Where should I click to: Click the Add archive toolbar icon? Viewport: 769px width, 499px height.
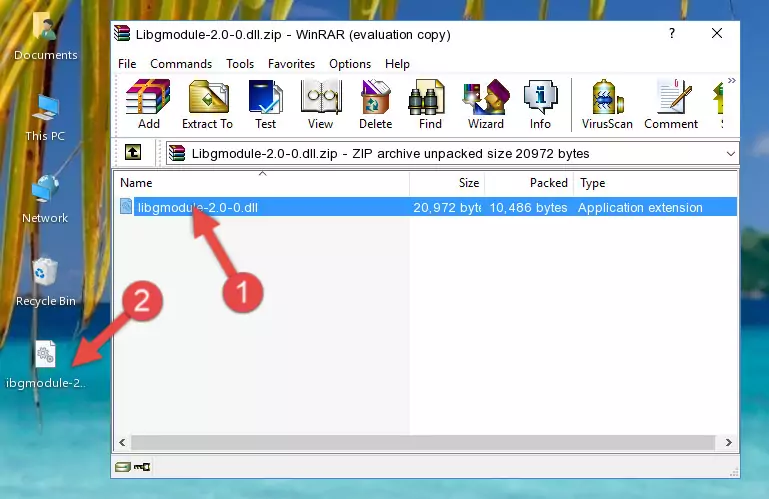(148, 104)
